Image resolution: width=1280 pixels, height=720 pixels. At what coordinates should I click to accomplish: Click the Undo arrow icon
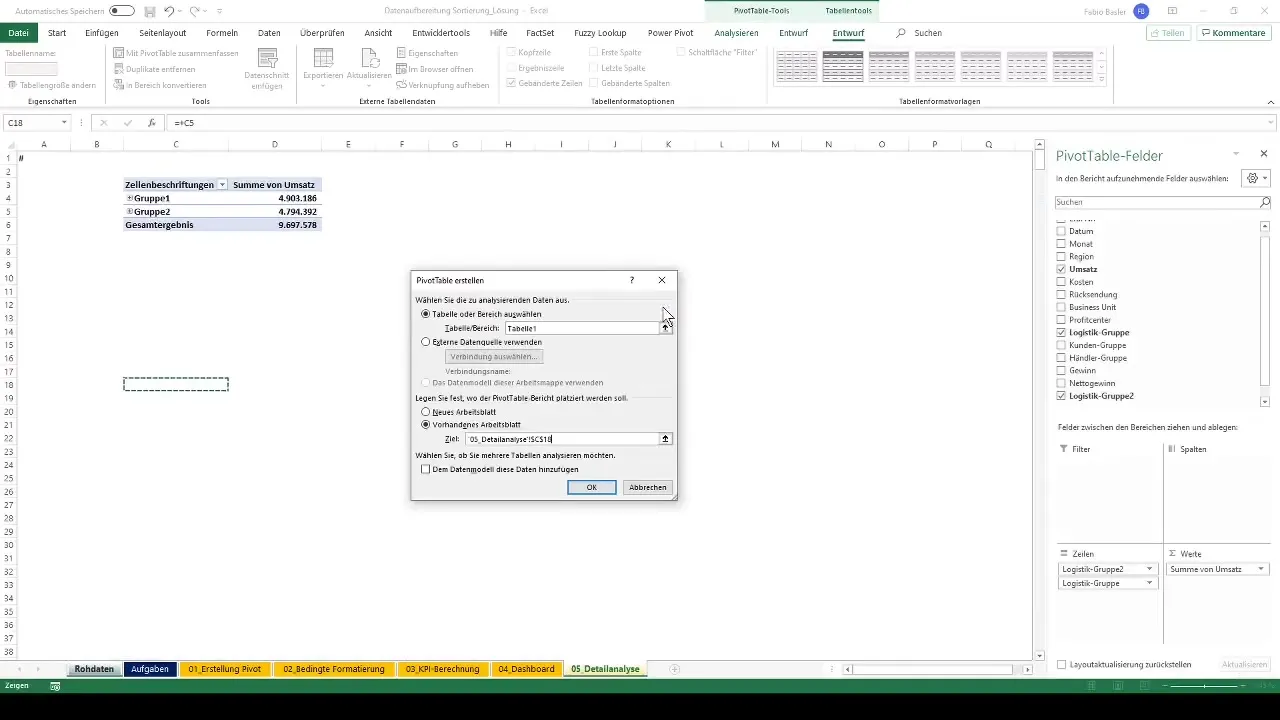click(x=169, y=11)
